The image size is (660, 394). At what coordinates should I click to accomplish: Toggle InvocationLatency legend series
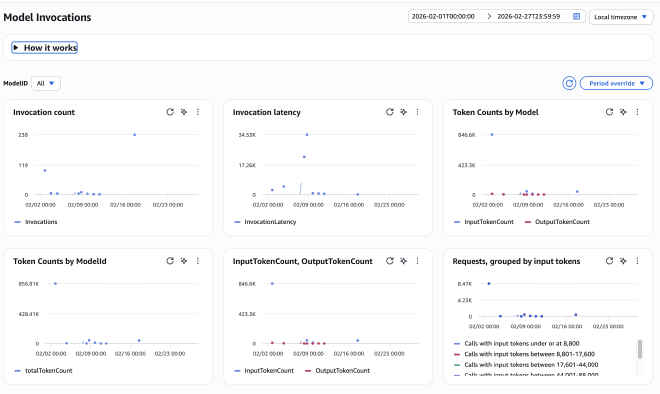(265, 222)
